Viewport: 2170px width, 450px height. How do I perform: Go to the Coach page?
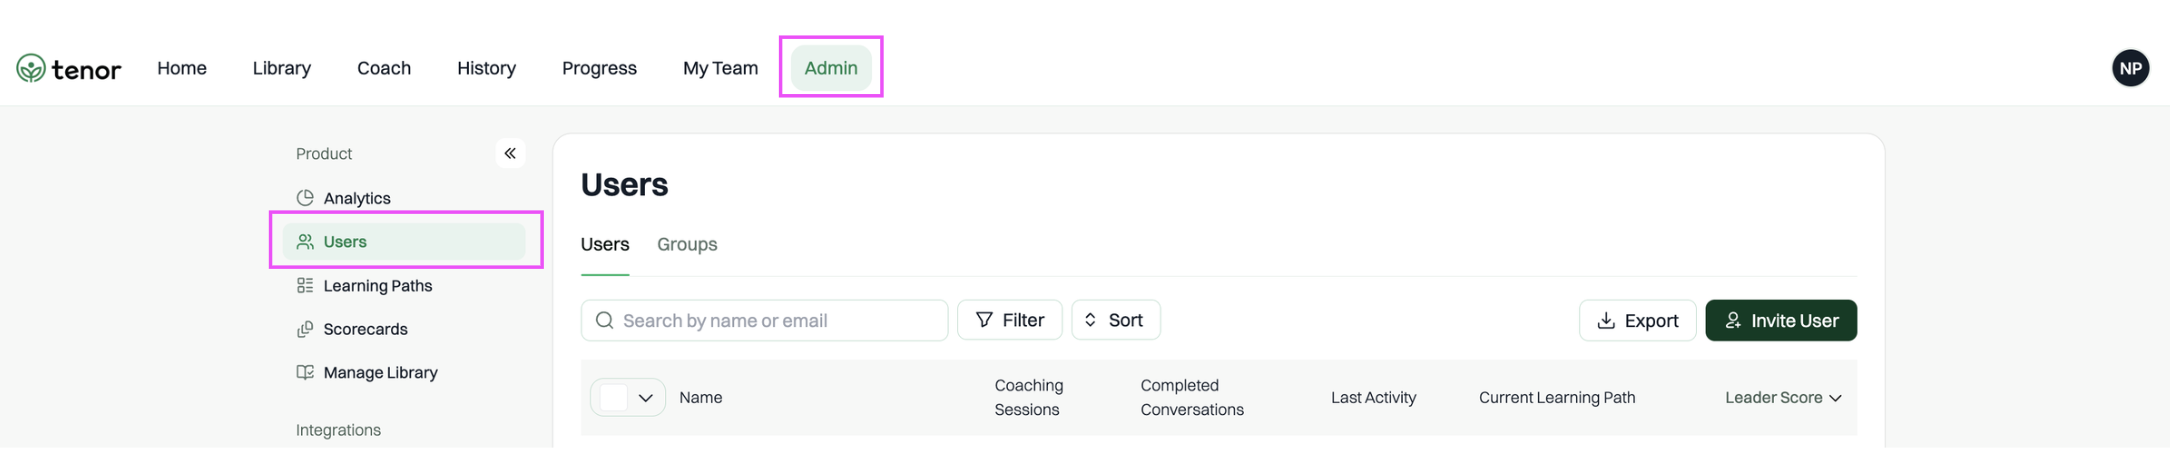(384, 68)
